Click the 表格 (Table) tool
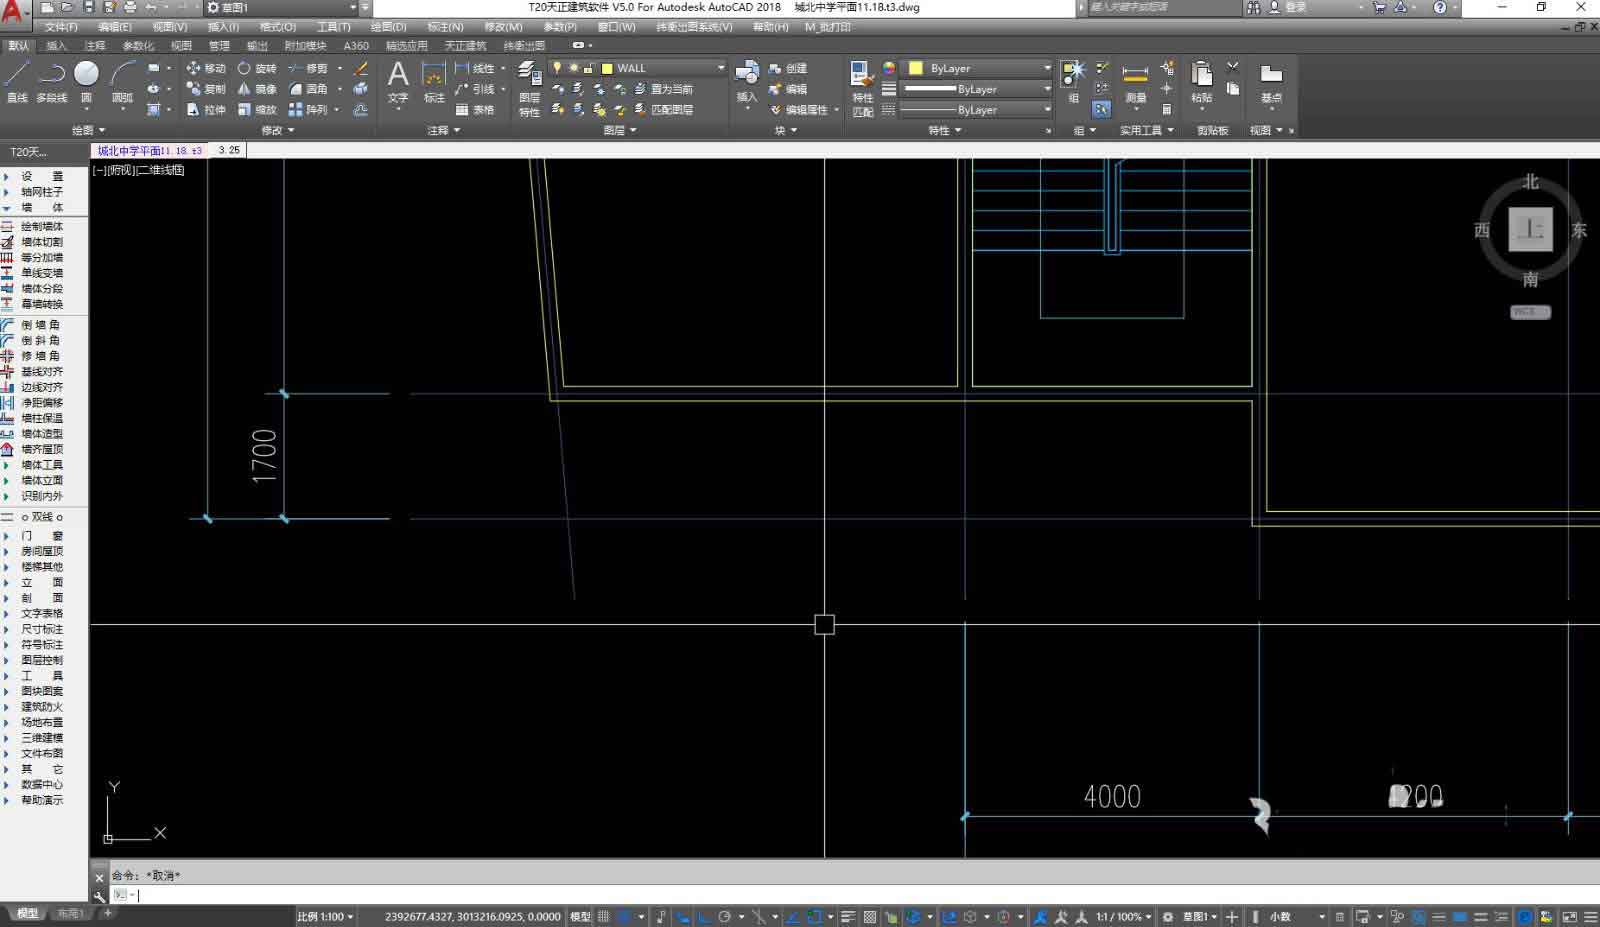Image resolution: width=1600 pixels, height=927 pixels. (475, 110)
